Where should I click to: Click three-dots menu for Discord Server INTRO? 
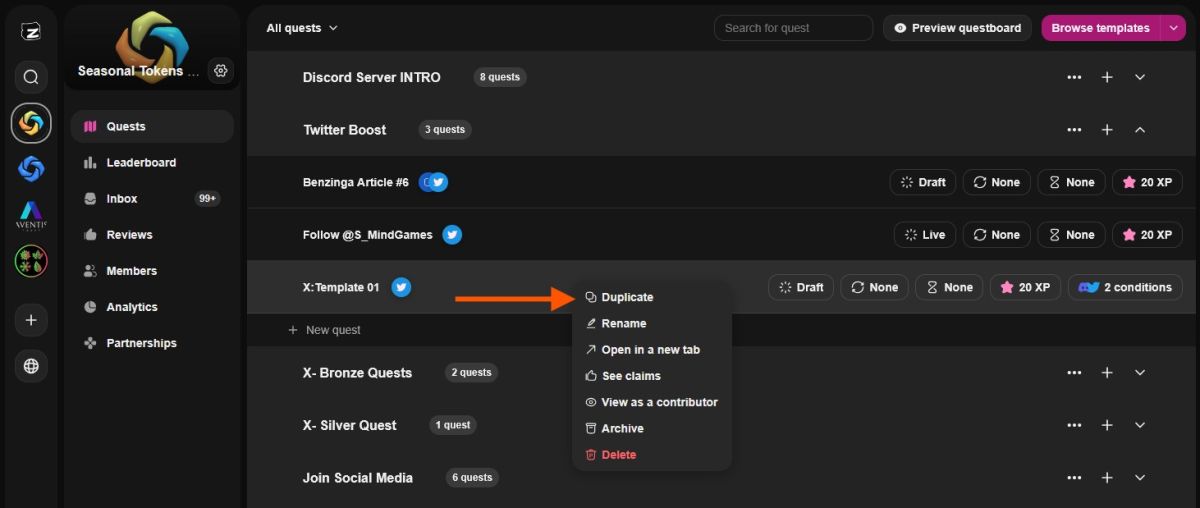coord(1074,77)
